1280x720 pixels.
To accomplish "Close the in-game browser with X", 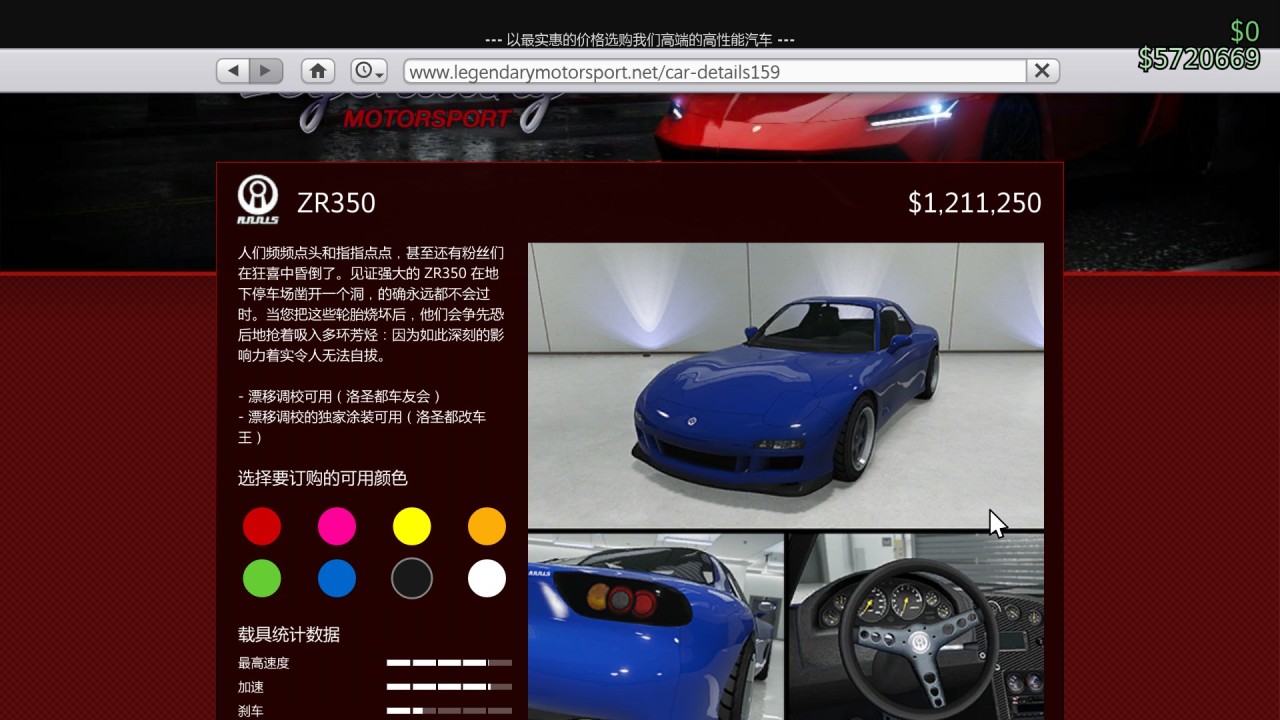I will click(x=1042, y=71).
